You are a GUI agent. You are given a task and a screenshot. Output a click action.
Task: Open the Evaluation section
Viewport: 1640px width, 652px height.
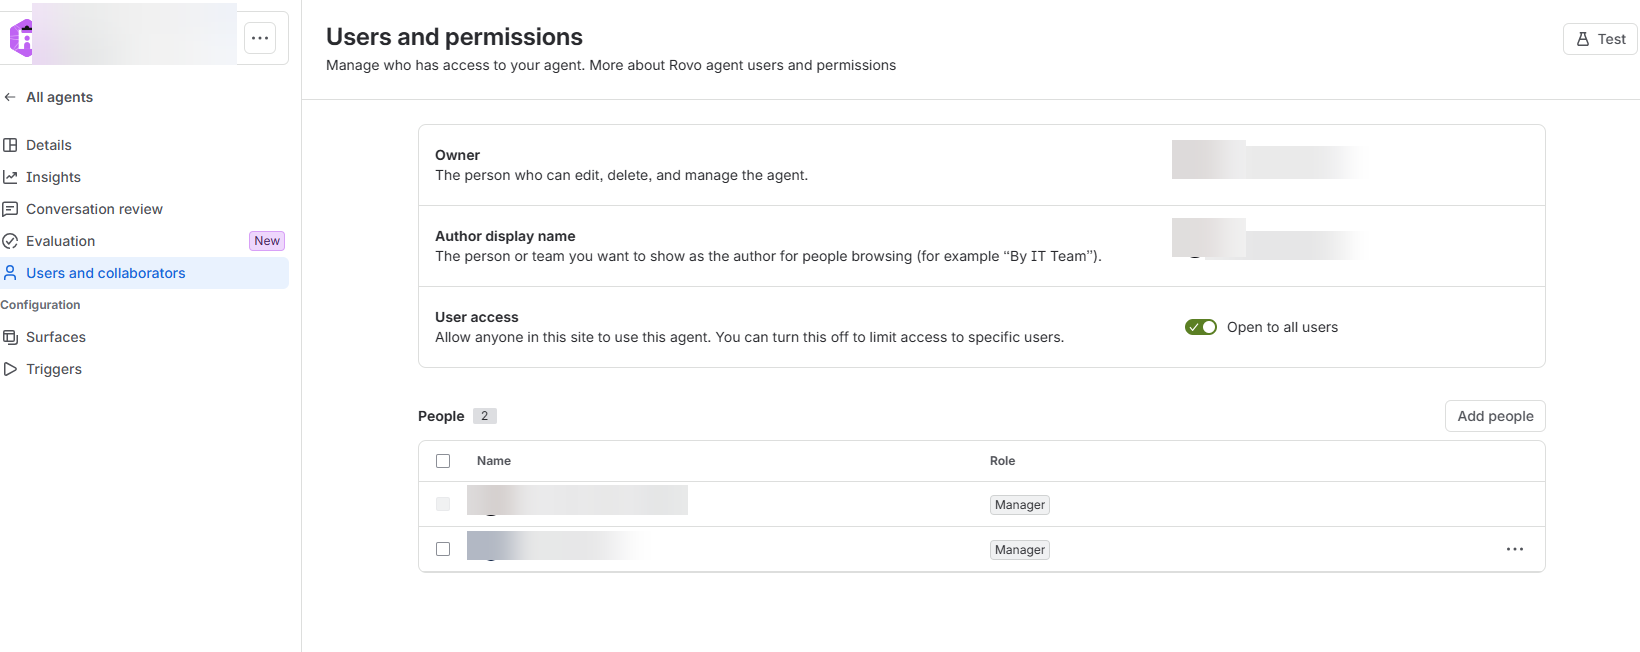coord(144,241)
